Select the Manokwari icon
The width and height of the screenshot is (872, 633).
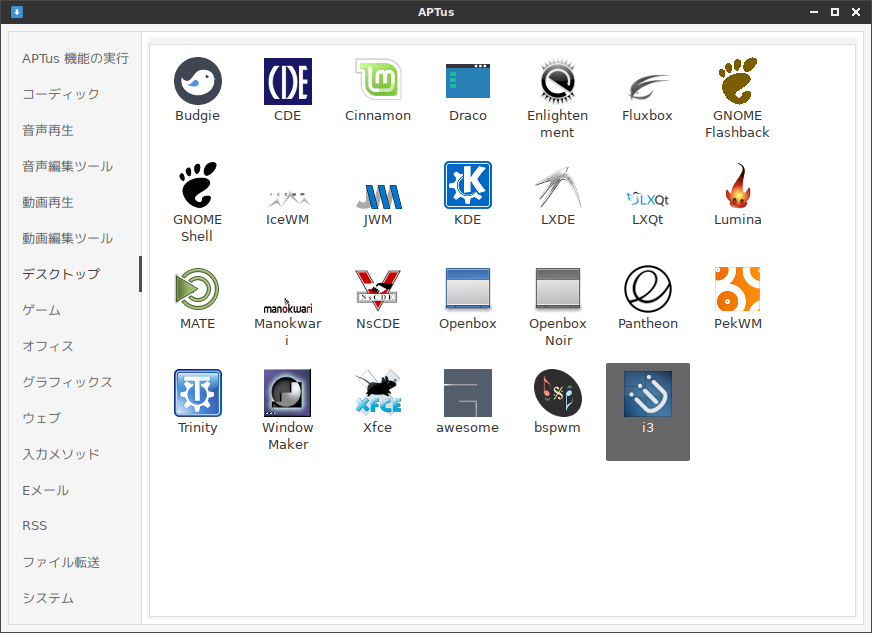point(288,306)
